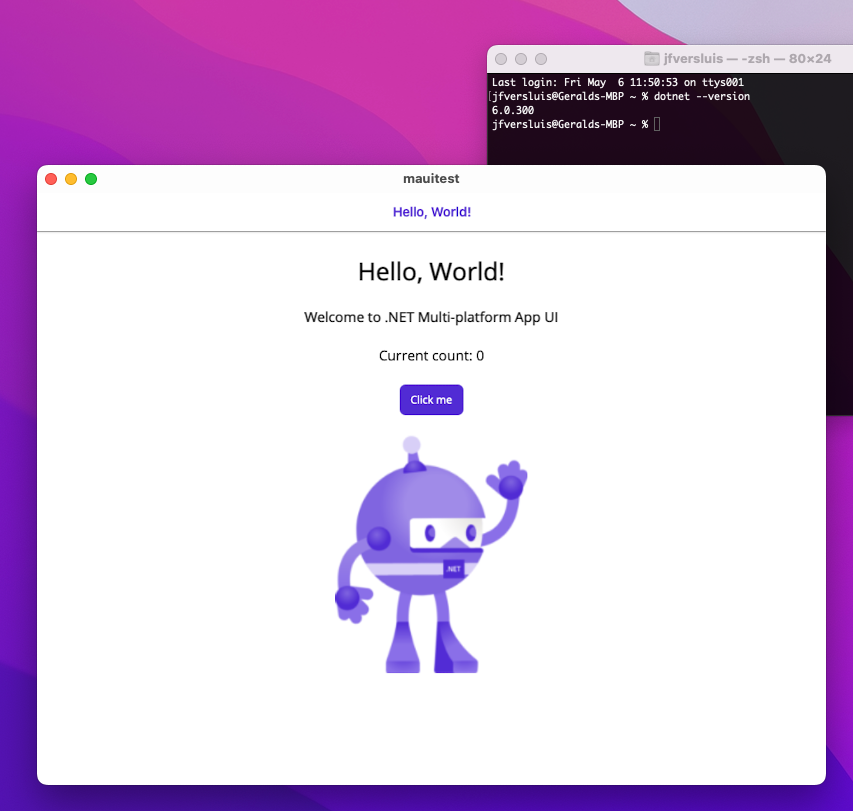Select the 'mauitest' window title text
Viewport: 853px width, 811px height.
pyautogui.click(x=431, y=179)
